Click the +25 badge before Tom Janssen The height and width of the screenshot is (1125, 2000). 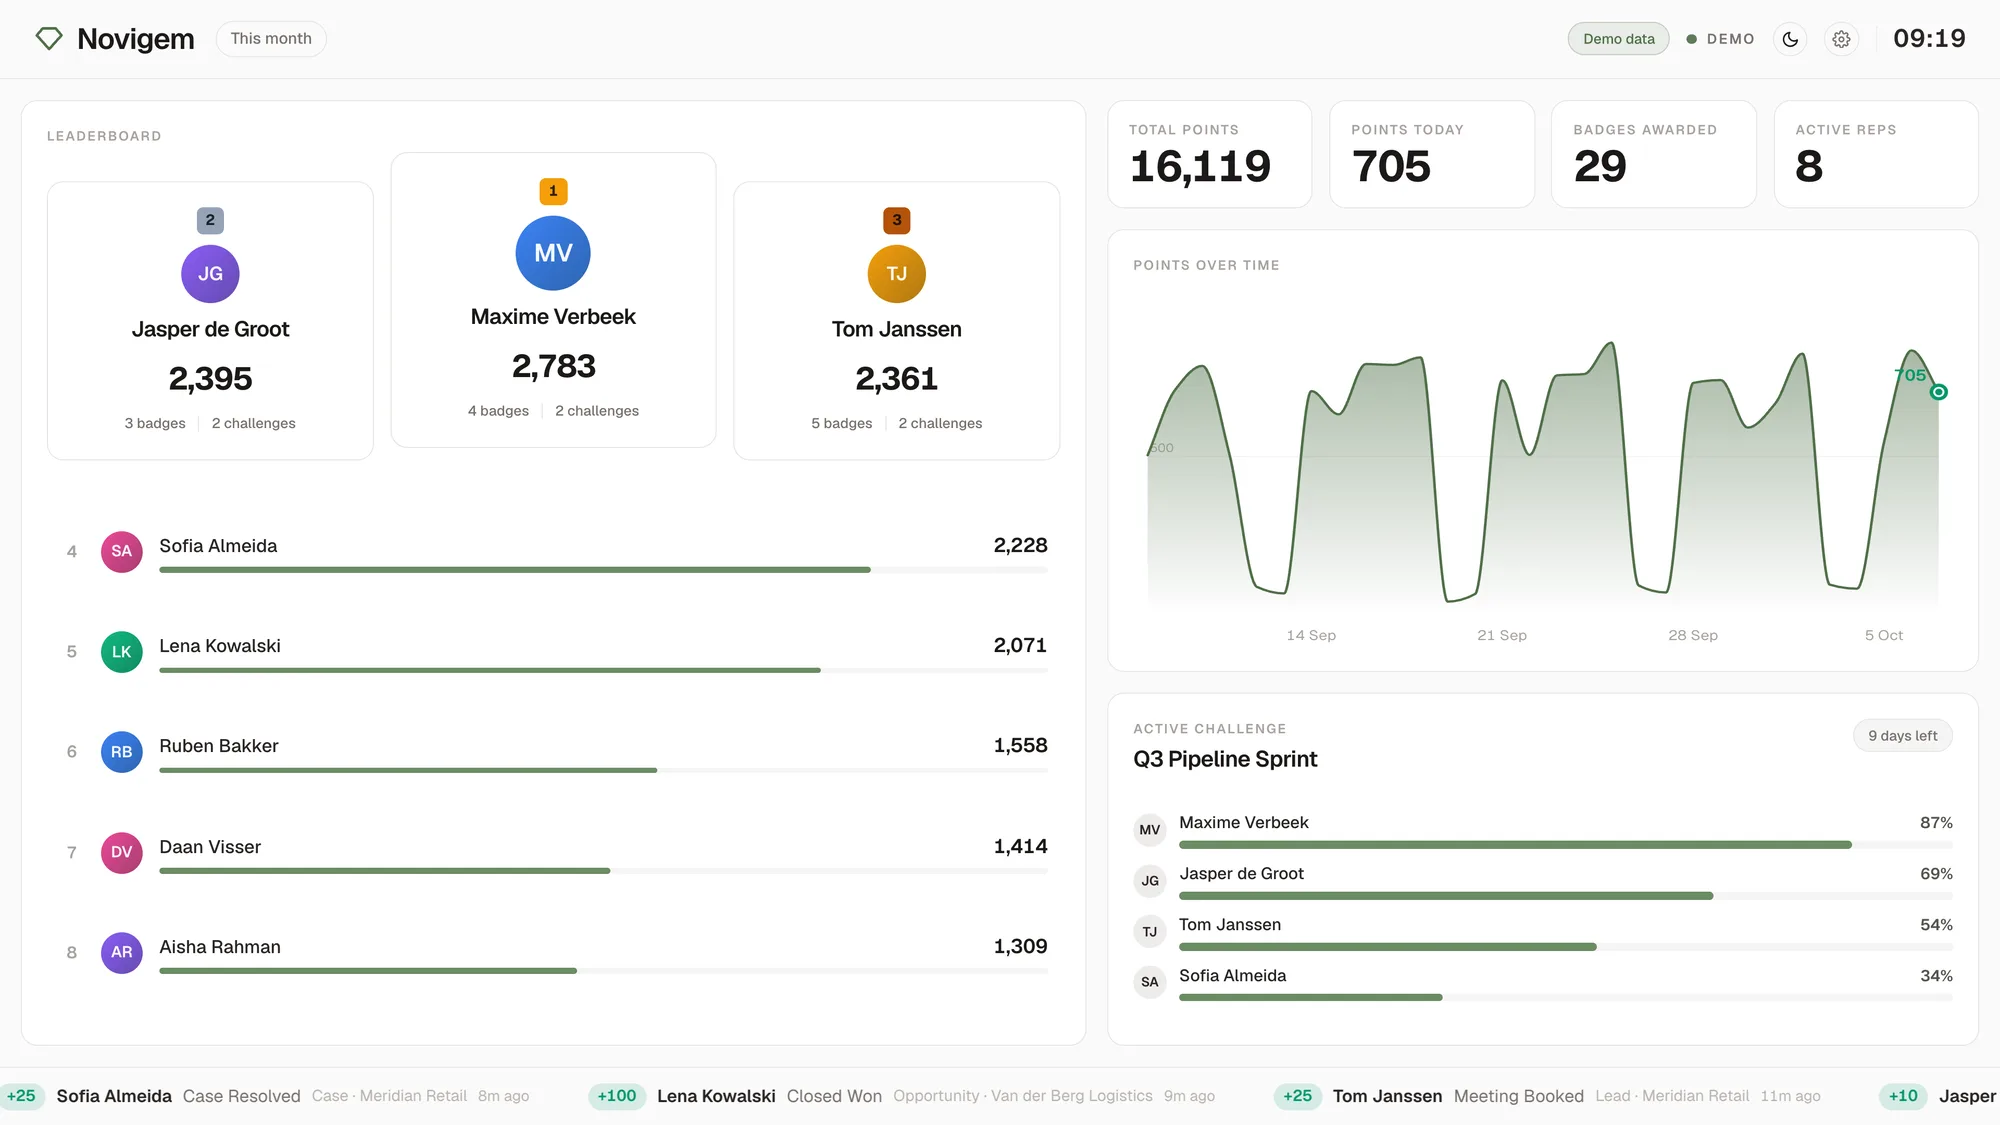click(1298, 1096)
